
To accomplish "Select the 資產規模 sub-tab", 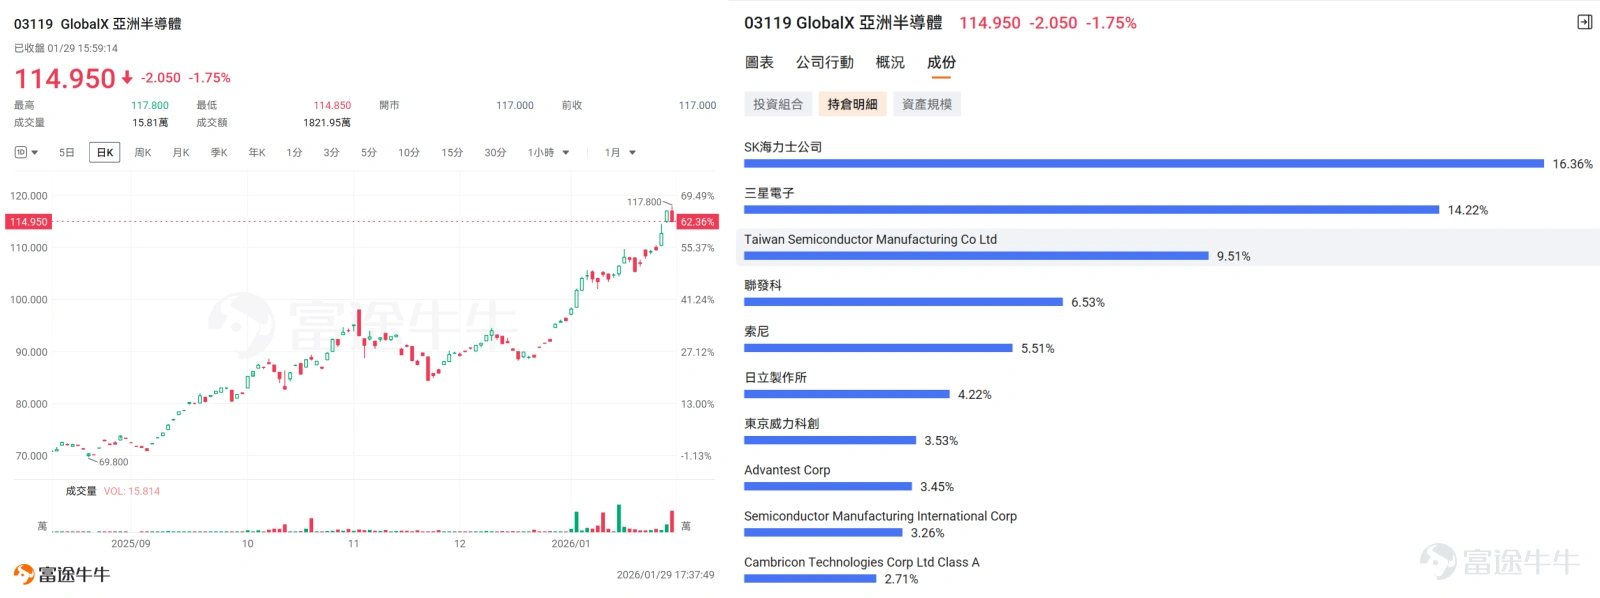I will point(927,104).
